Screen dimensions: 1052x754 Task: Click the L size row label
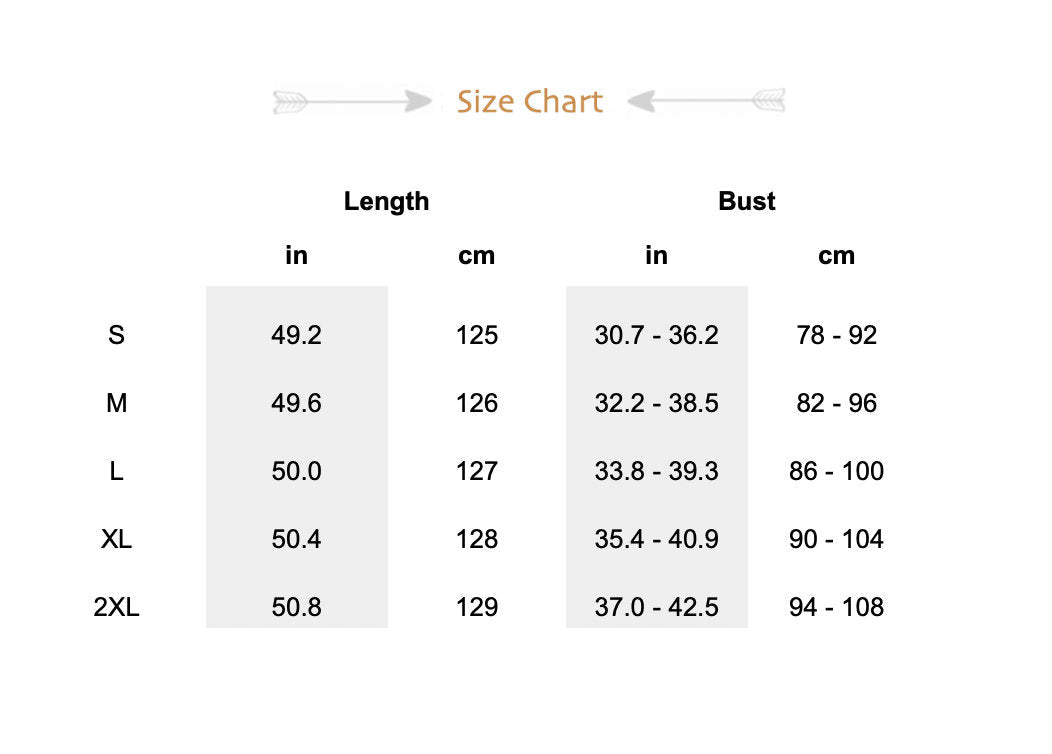[x=116, y=471]
